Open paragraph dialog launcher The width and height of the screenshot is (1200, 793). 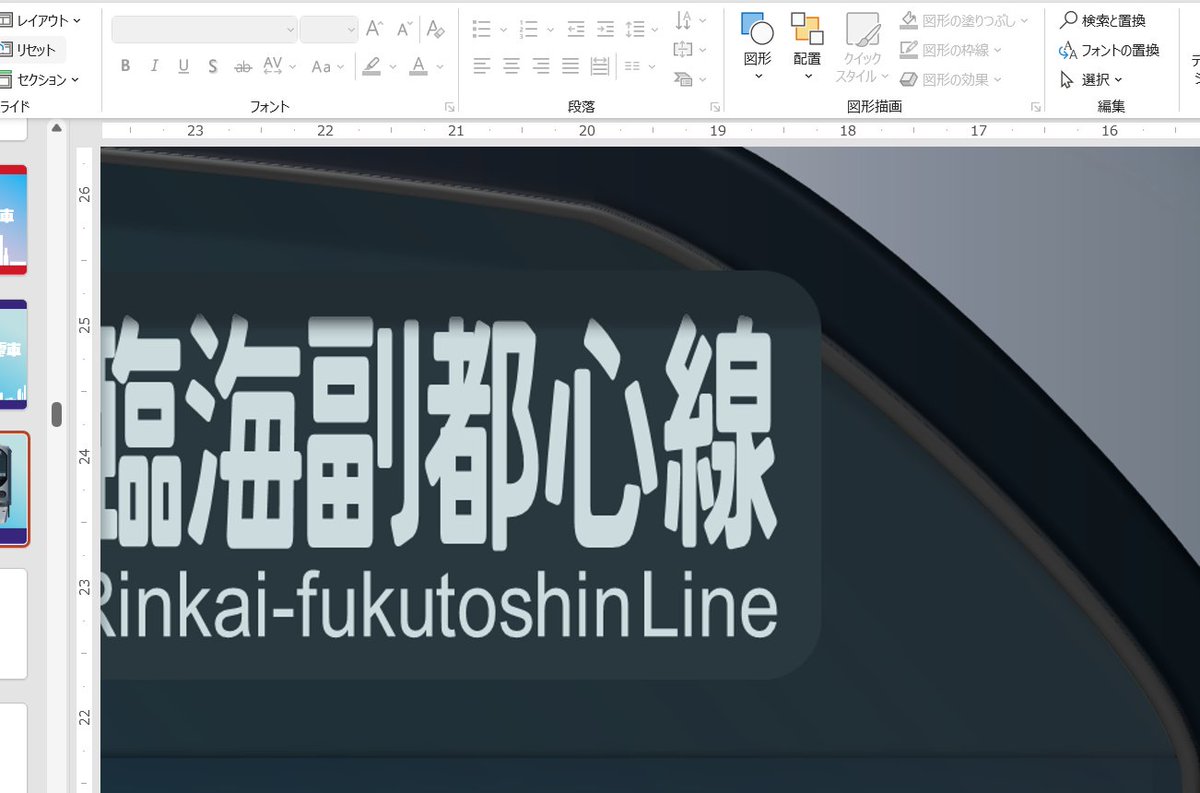tap(715, 106)
